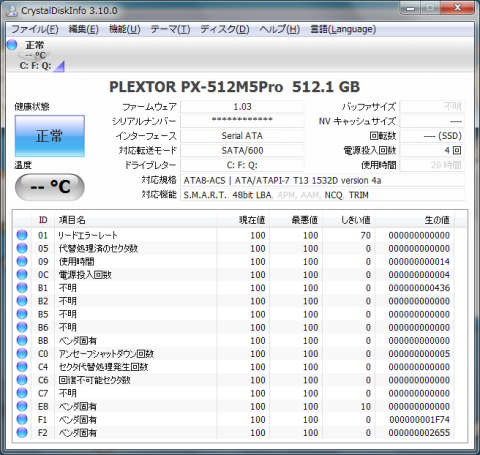Open the ファイル(F) menu
This screenshot has height=455, width=480.
pos(35,29)
